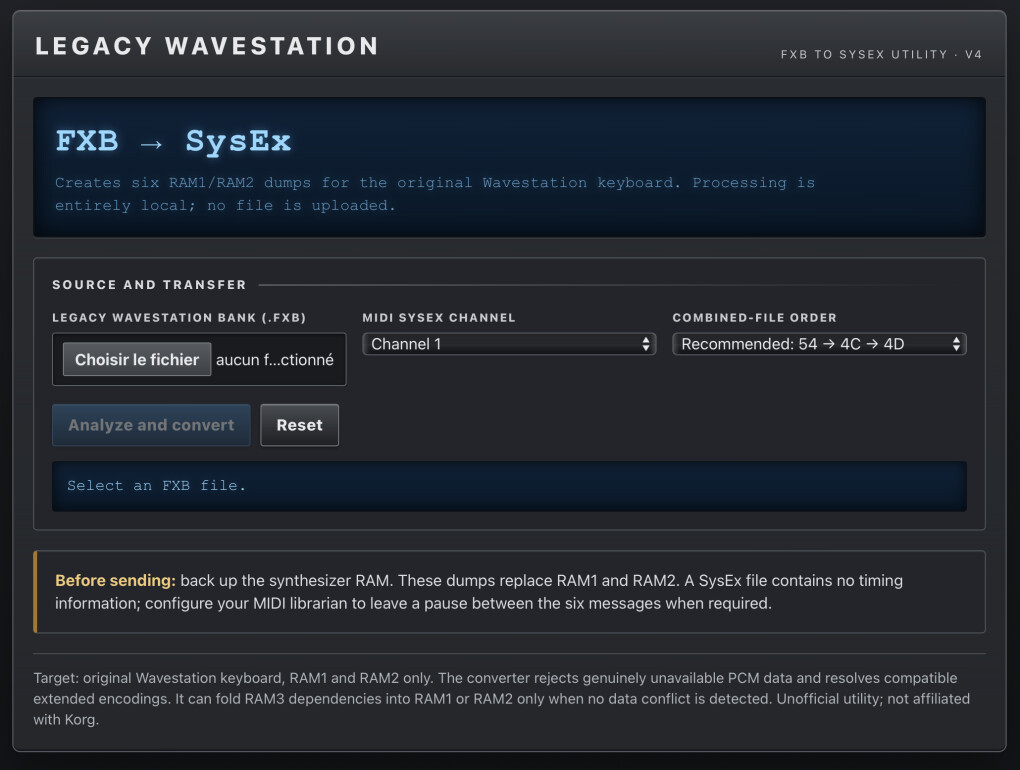The image size is (1020, 770).
Task: Click the Analyze and convert button
Action: [x=151, y=425]
